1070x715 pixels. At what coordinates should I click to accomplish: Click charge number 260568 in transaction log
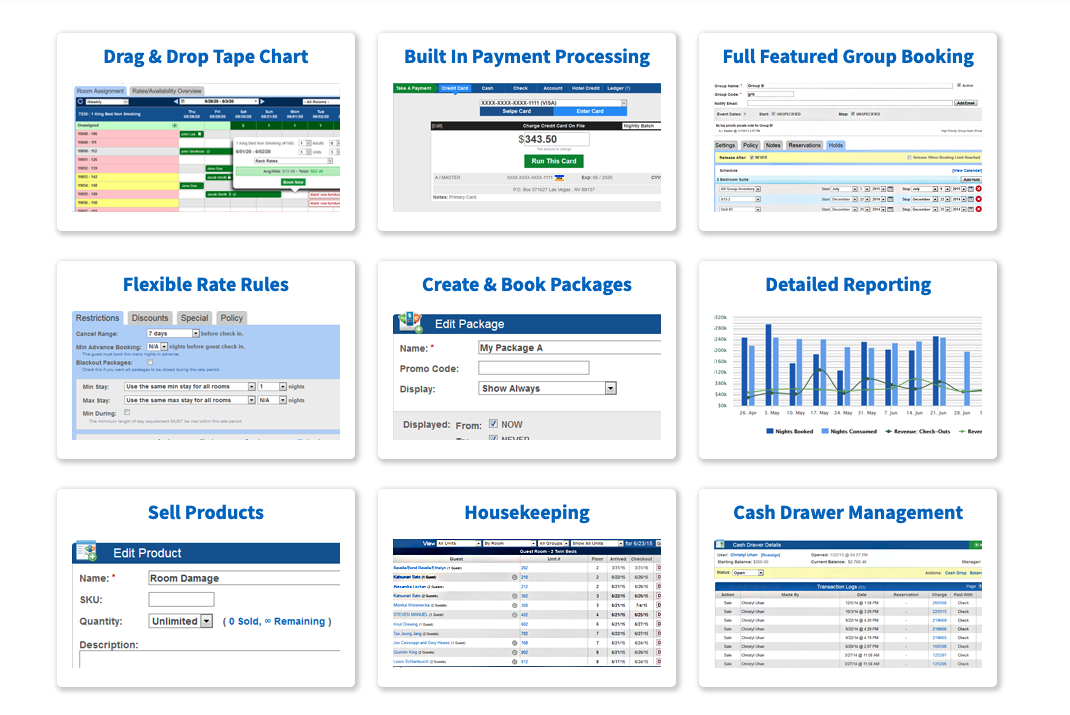click(x=940, y=602)
